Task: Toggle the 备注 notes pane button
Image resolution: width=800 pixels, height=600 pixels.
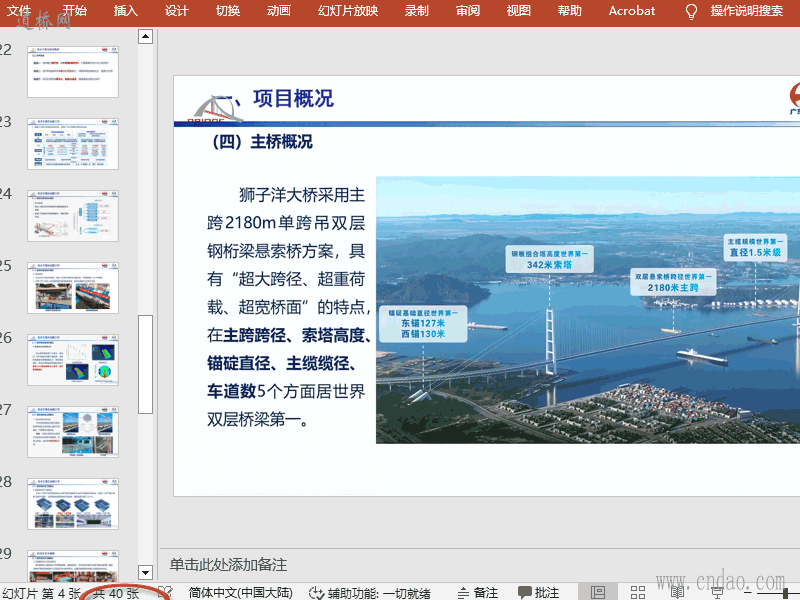Action: [478, 593]
